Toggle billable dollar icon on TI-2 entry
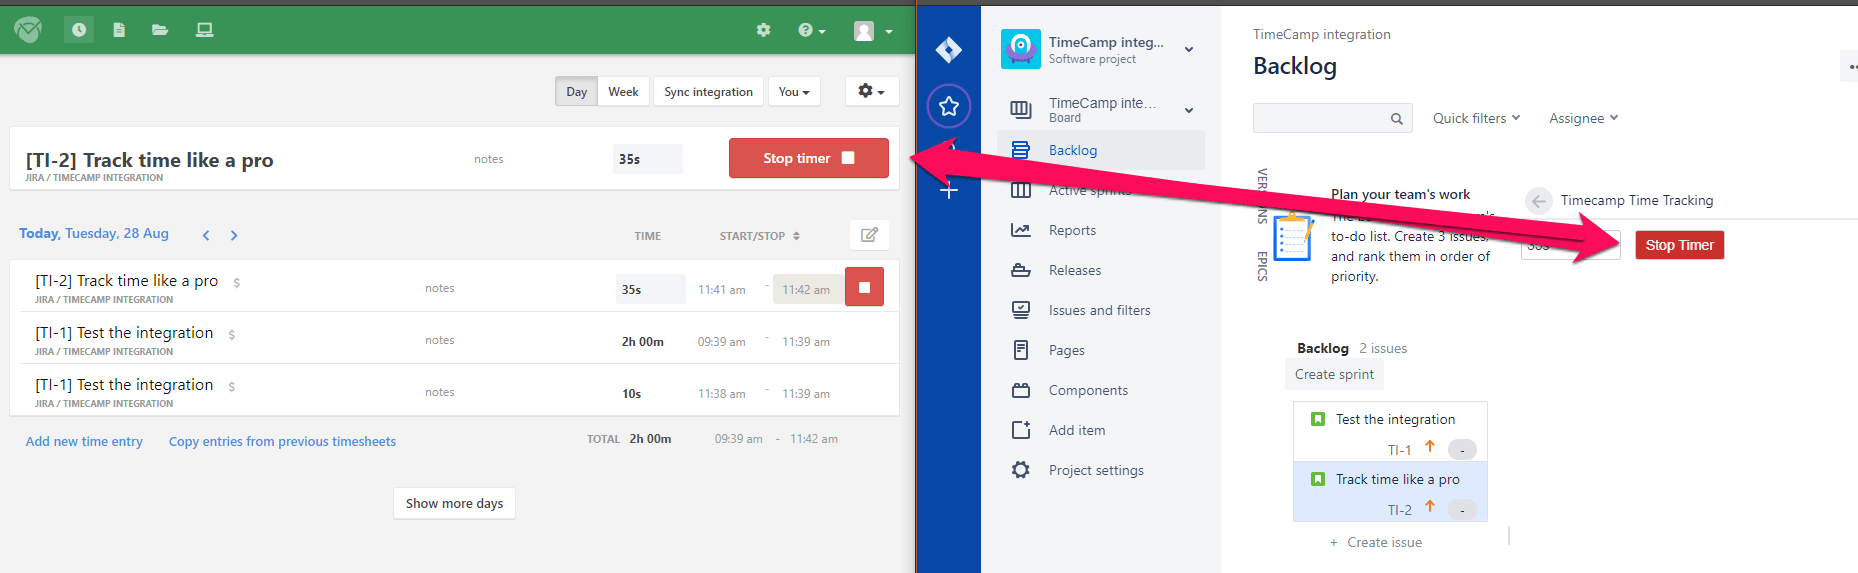This screenshot has width=1858, height=573. pos(237,282)
